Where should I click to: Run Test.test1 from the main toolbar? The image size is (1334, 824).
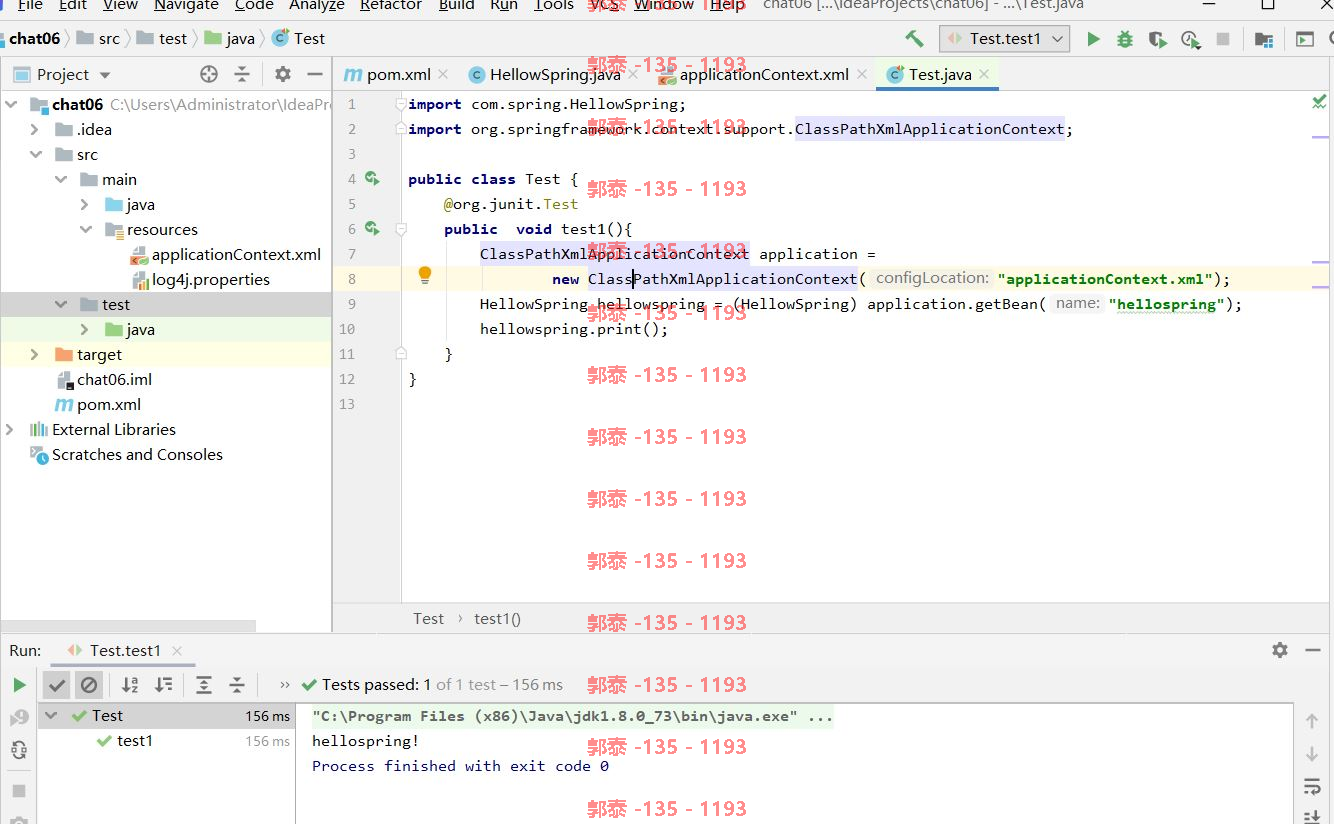click(1093, 39)
